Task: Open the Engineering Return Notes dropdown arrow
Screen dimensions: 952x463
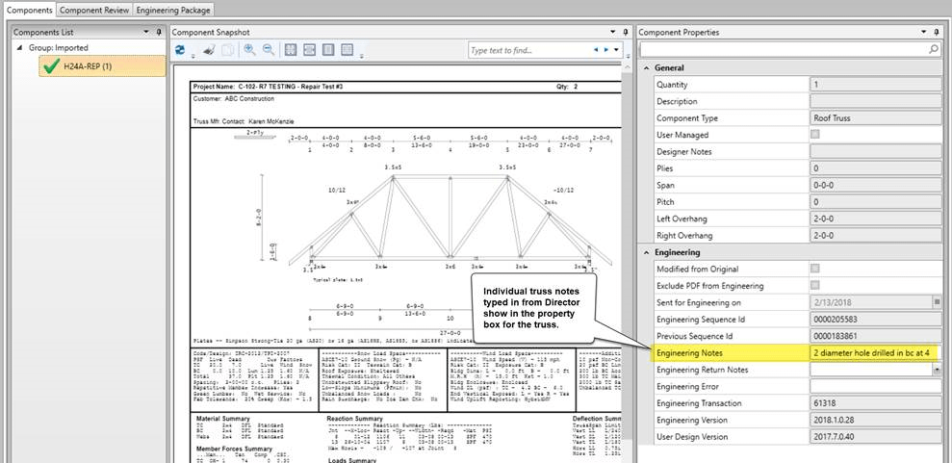Action: [x=938, y=370]
